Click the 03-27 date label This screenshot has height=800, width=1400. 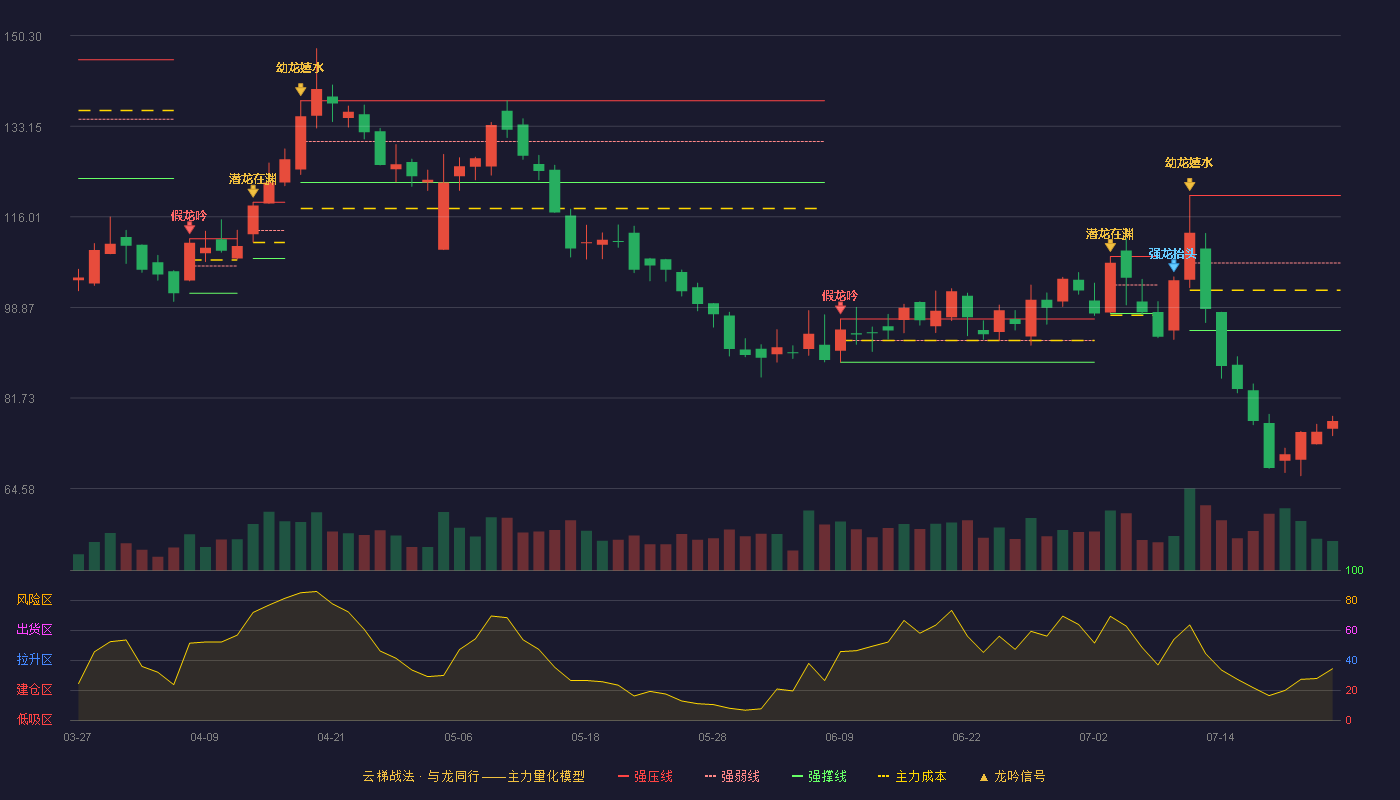coord(77,737)
